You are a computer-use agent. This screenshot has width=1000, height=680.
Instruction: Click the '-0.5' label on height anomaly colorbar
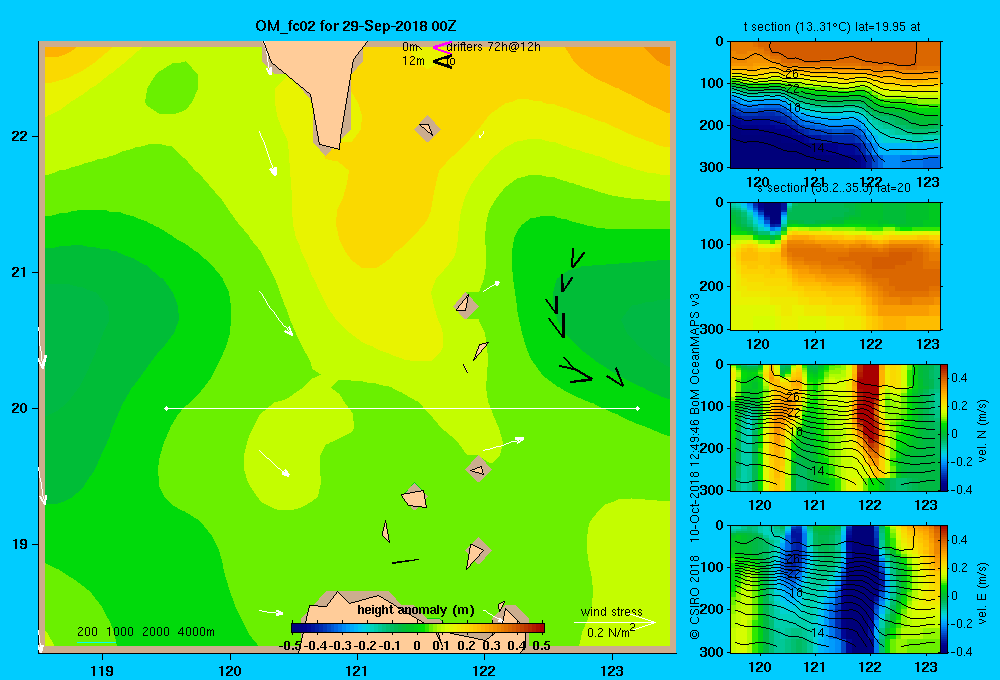pyautogui.click(x=290, y=645)
